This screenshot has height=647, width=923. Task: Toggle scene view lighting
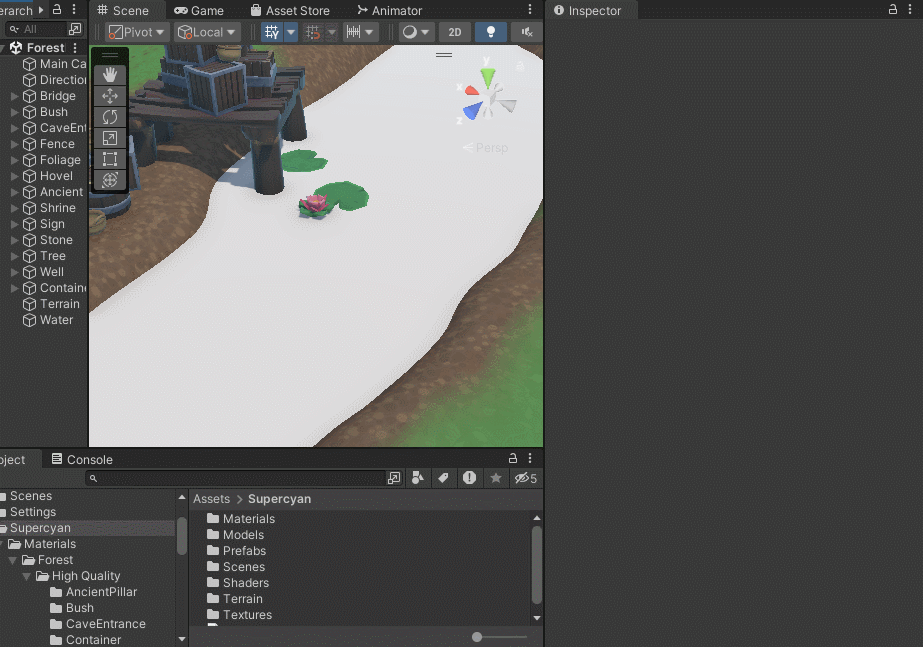[490, 31]
